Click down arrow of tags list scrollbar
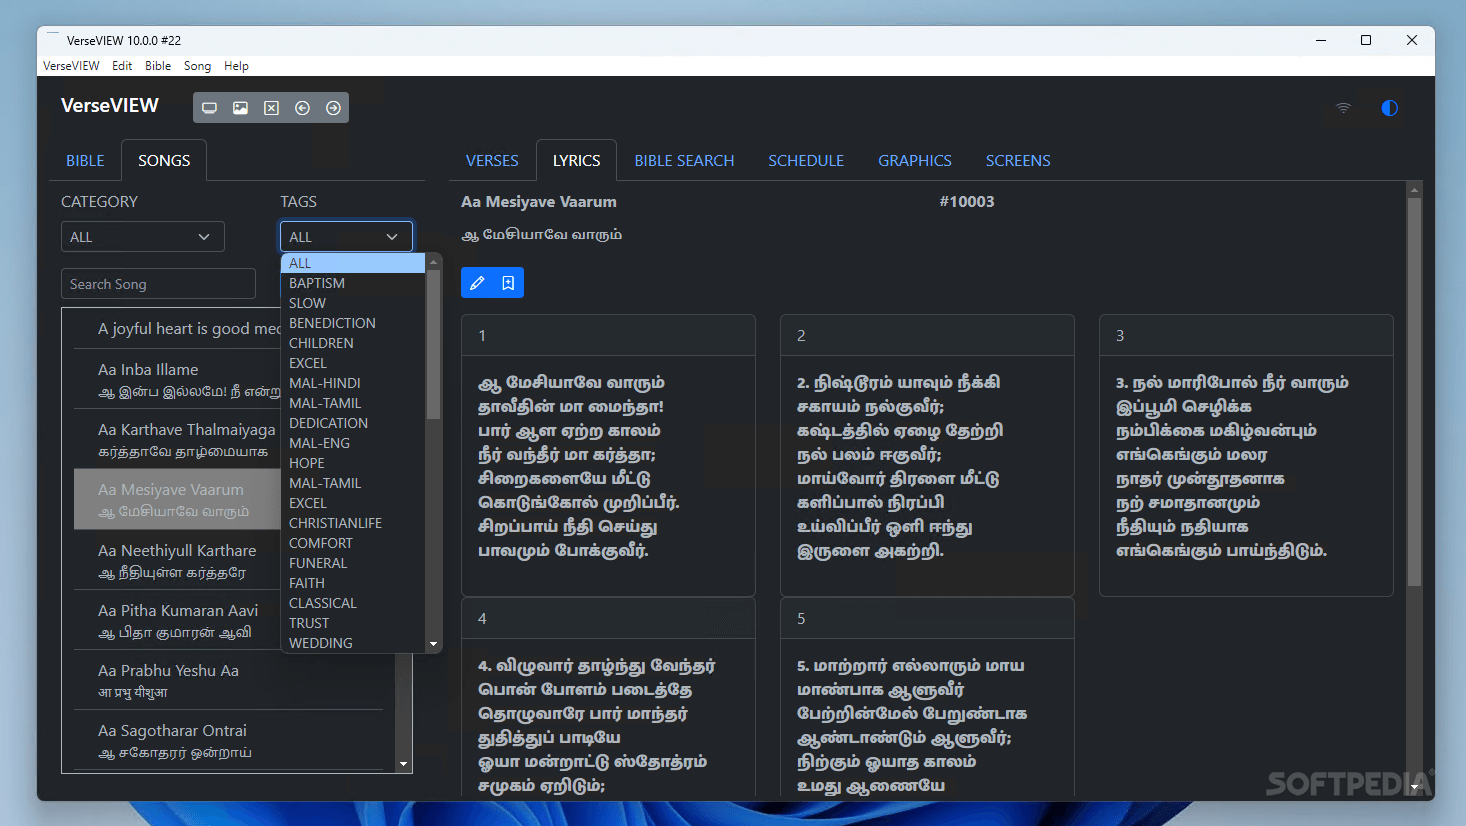 point(433,644)
